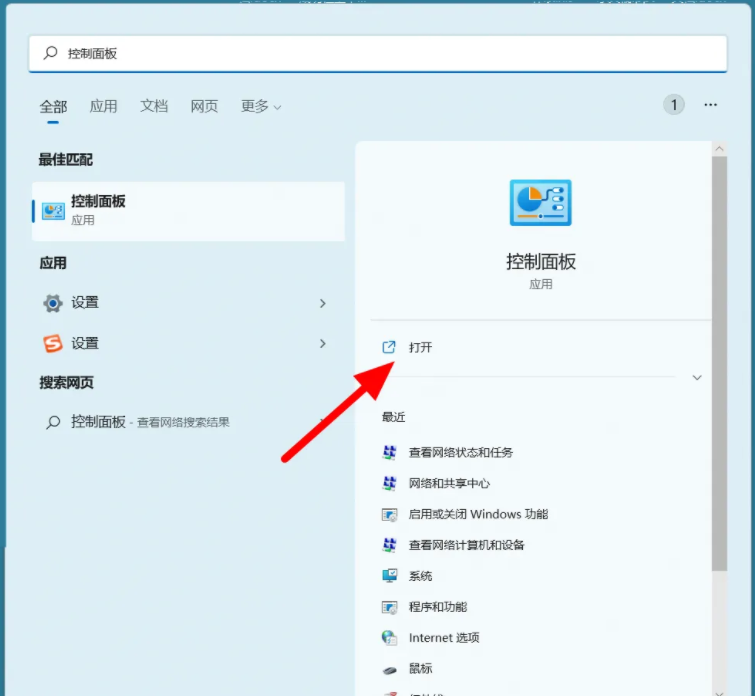Switch to the 应用 filter tab

pyautogui.click(x=104, y=106)
